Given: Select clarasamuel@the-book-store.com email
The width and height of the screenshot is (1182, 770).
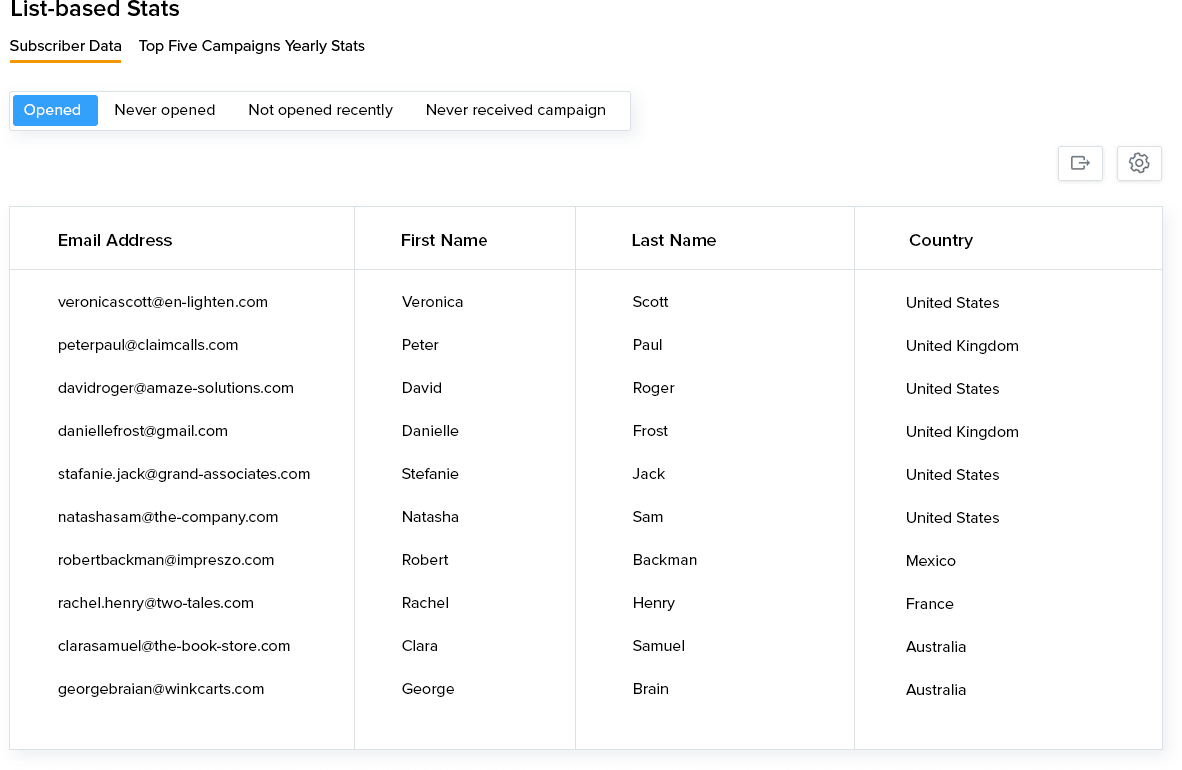Looking at the screenshot, I should [x=174, y=646].
